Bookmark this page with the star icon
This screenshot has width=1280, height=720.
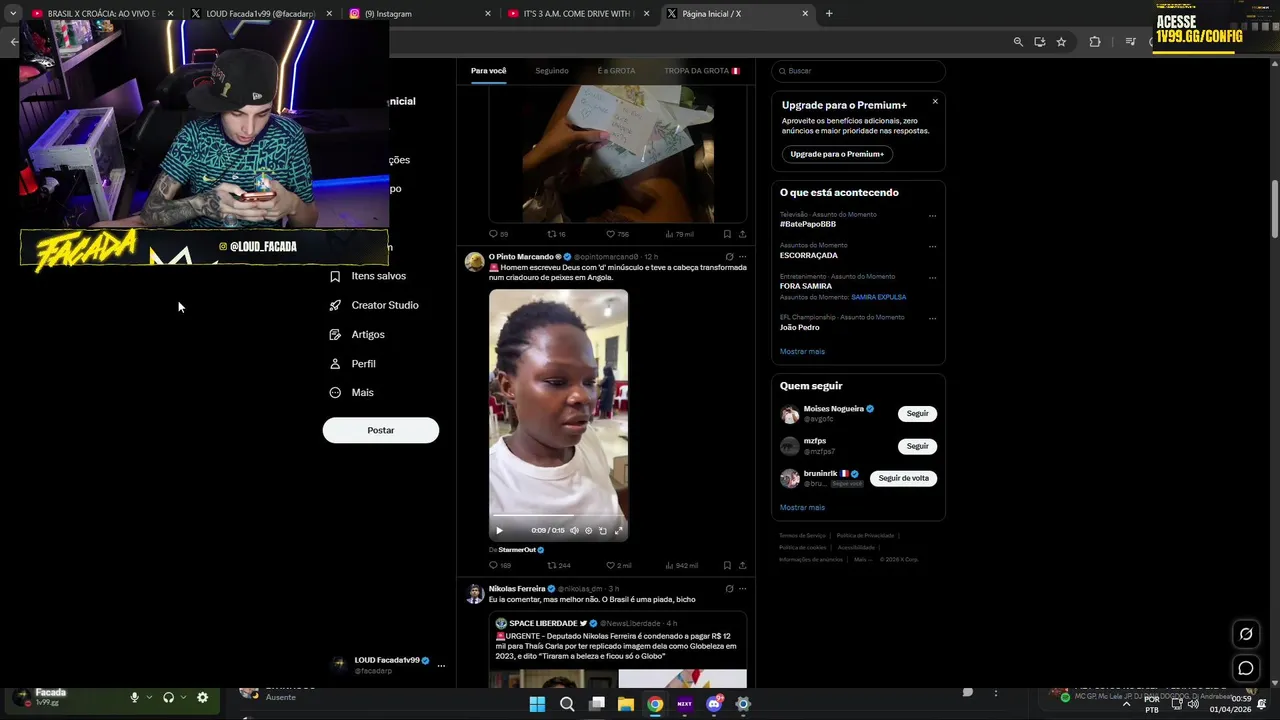click(1061, 42)
